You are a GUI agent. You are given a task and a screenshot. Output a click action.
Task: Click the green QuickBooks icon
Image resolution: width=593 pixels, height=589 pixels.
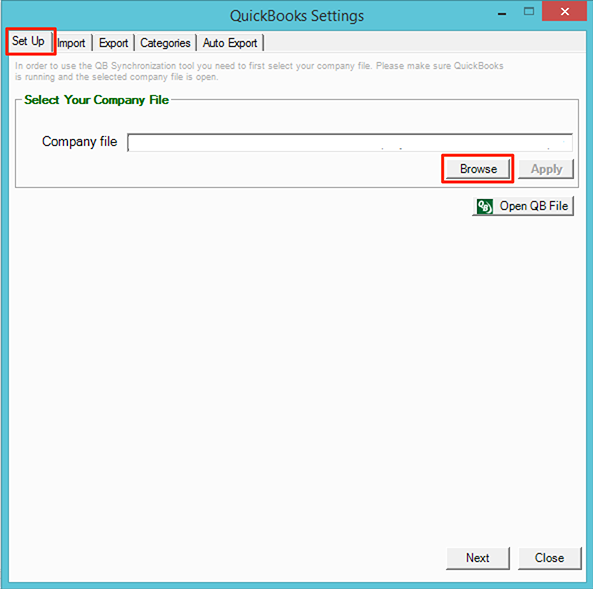click(x=484, y=207)
